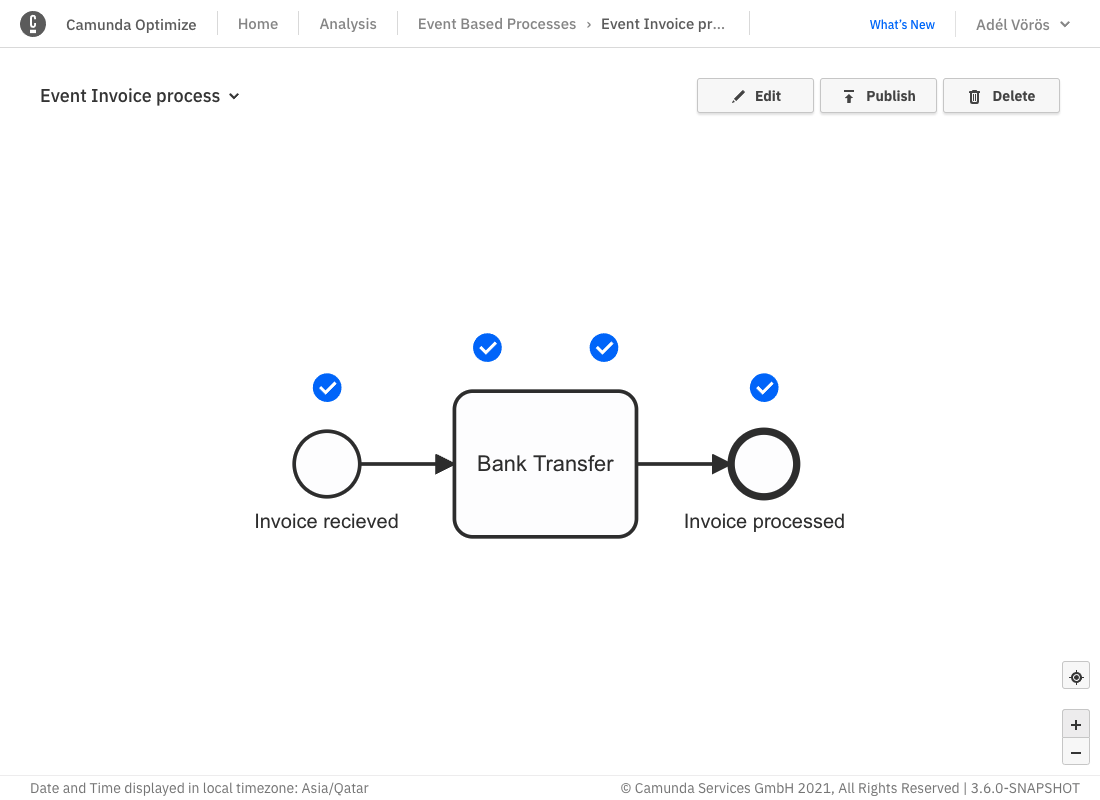Go to the Home menu item
Screen dimensions: 1100x800
(257, 23)
